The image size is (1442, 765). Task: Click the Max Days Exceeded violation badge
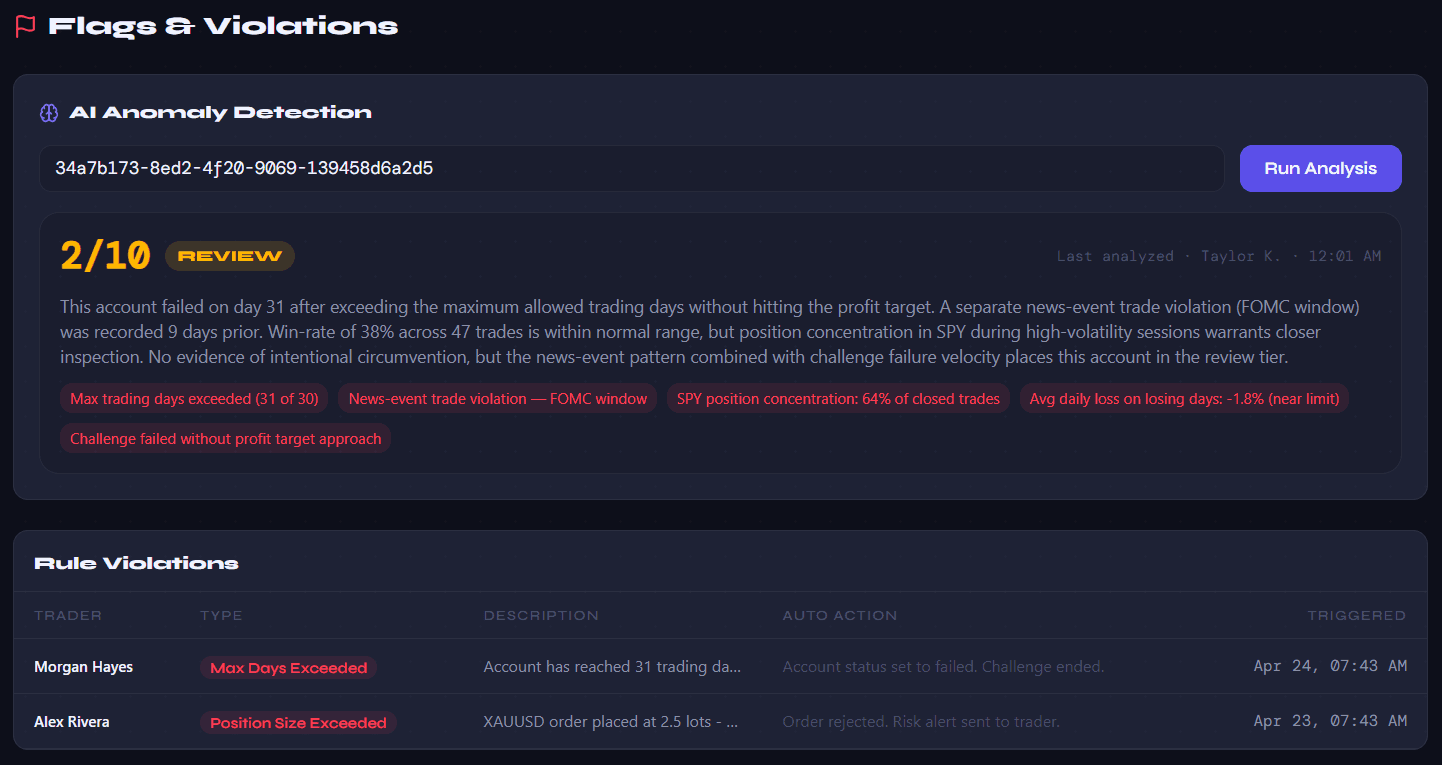(288, 668)
